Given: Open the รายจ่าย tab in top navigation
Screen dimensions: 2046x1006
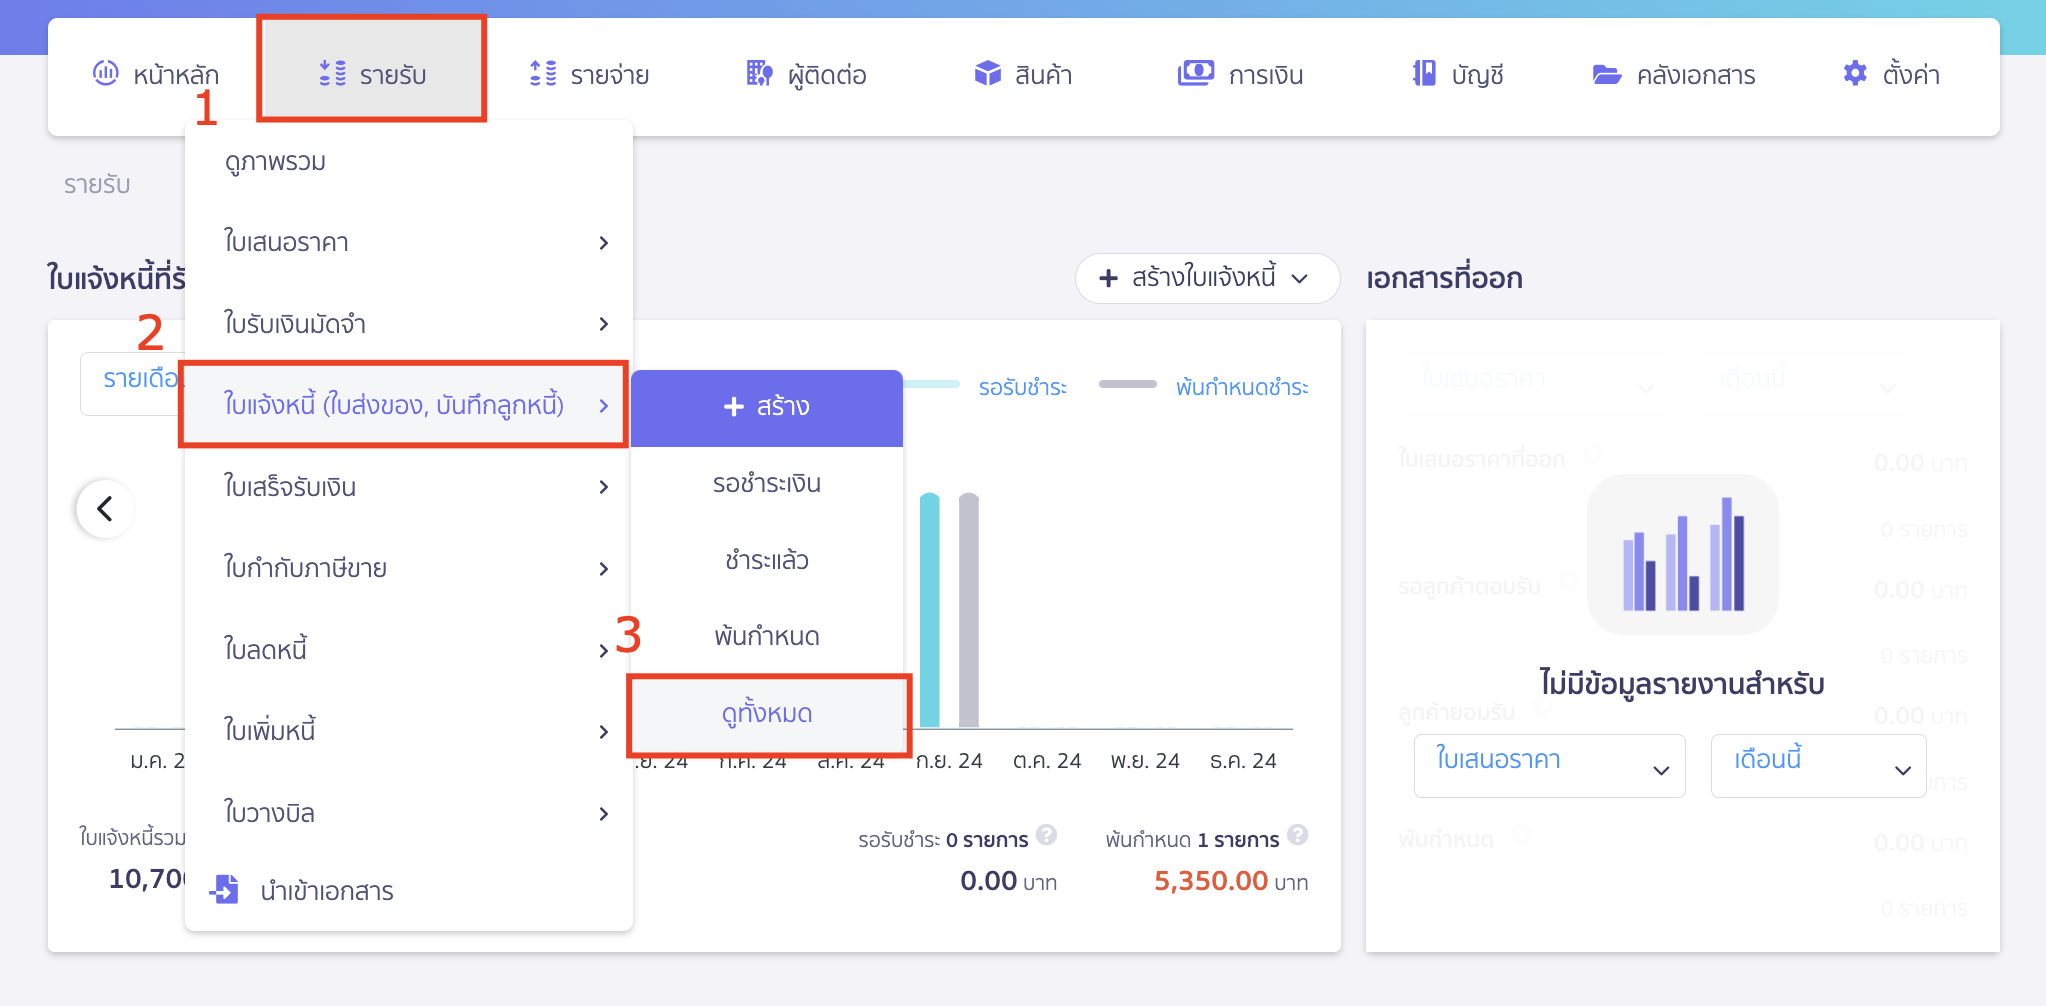Looking at the screenshot, I should (589, 74).
